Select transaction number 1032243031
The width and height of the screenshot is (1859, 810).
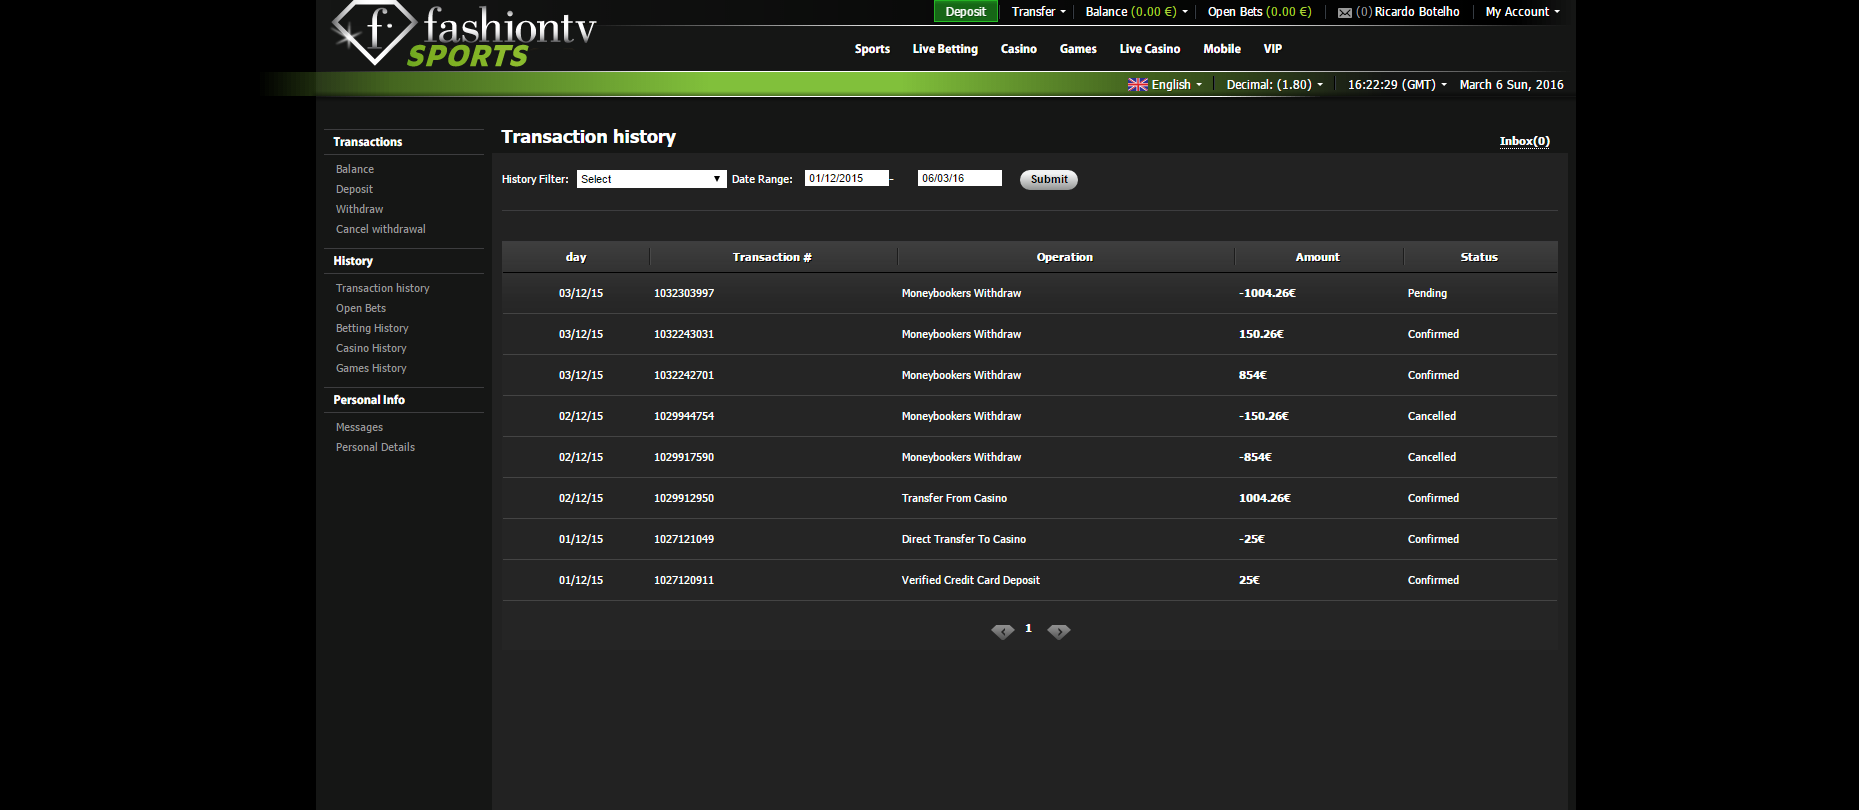684,334
